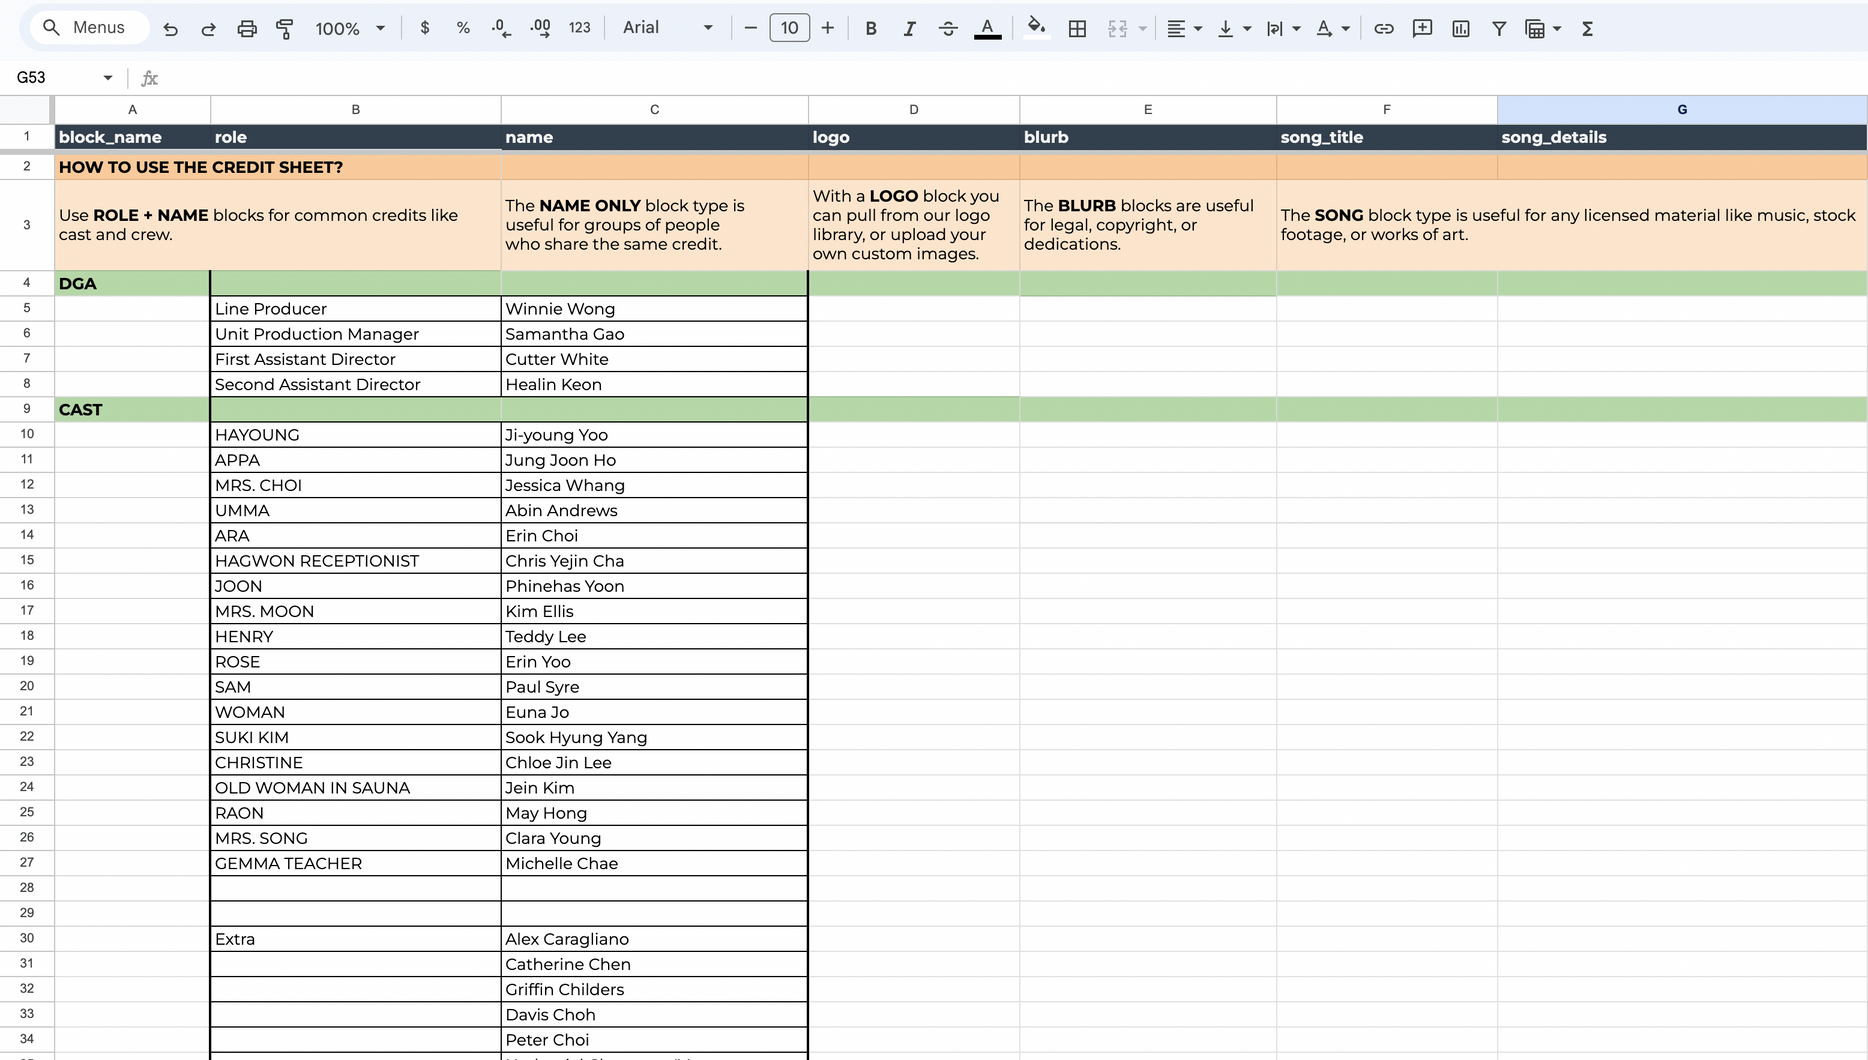Open the fill color picker

(x=1036, y=28)
